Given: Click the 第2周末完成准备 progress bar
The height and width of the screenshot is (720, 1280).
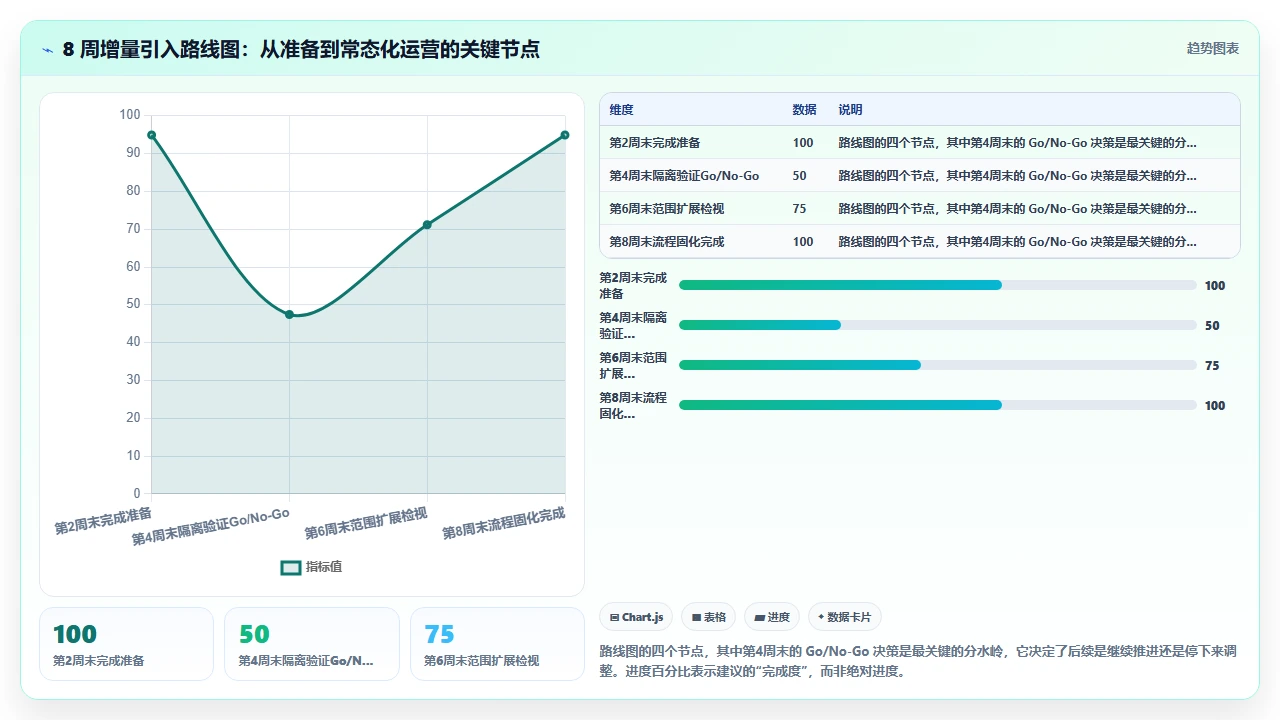Looking at the screenshot, I should tap(938, 285).
